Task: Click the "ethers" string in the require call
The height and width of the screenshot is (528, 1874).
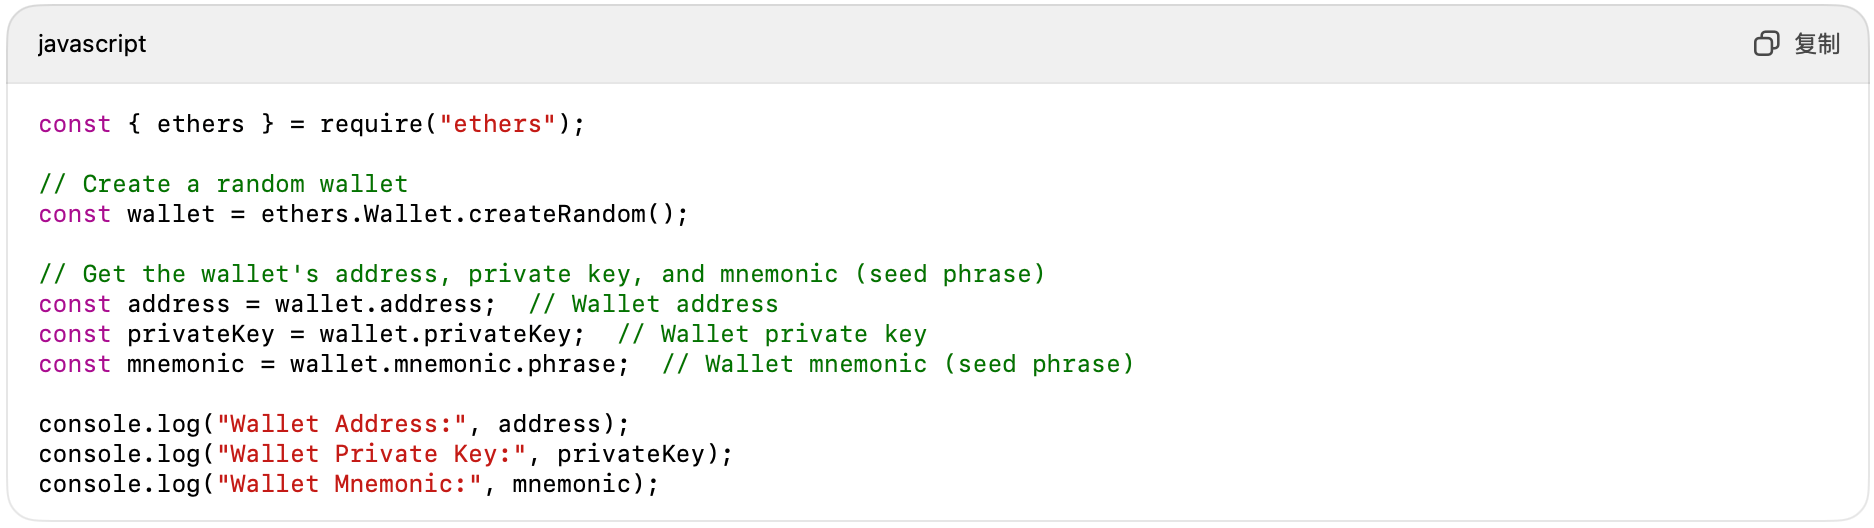Action: click(x=497, y=124)
